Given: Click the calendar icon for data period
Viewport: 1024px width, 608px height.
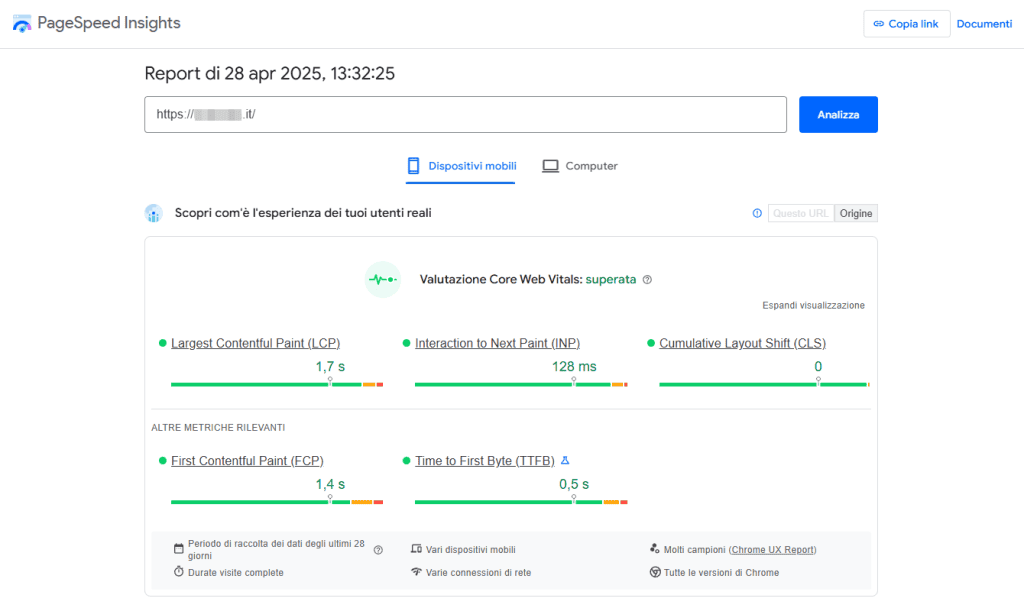Looking at the screenshot, I should tap(178, 549).
